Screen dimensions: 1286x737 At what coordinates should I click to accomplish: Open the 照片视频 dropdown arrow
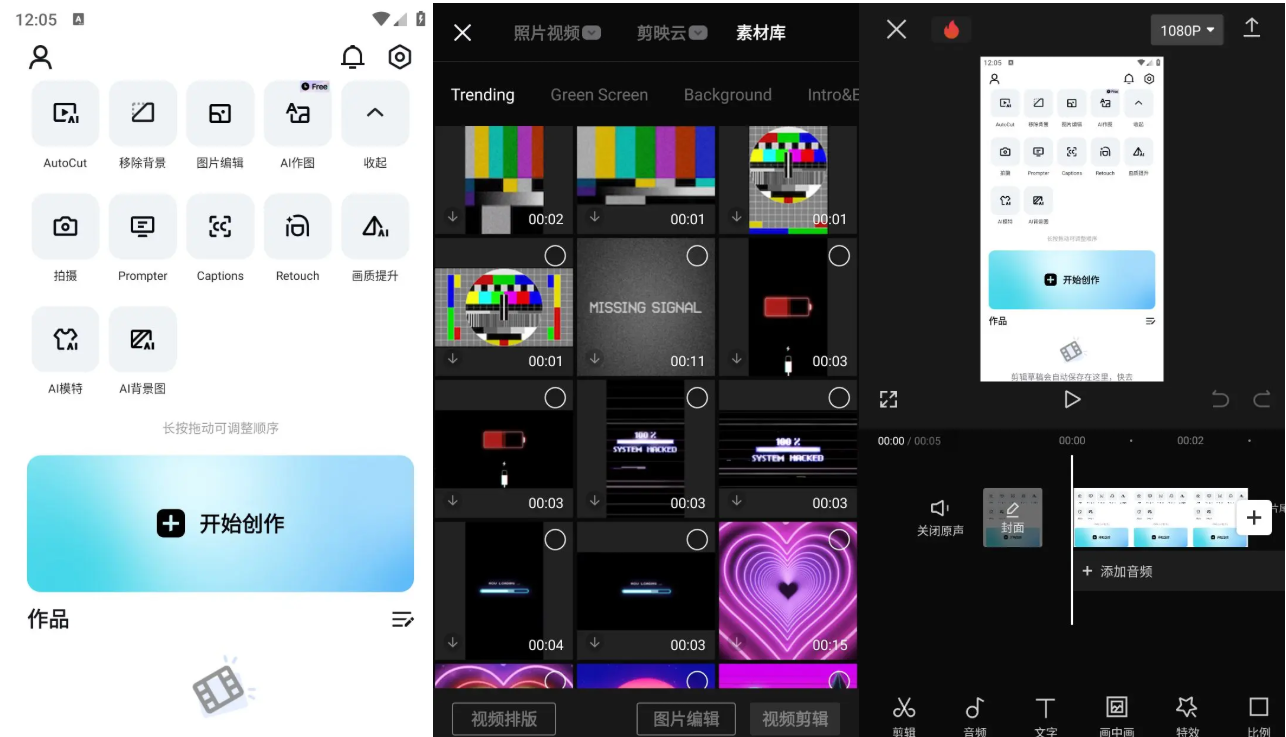point(591,32)
